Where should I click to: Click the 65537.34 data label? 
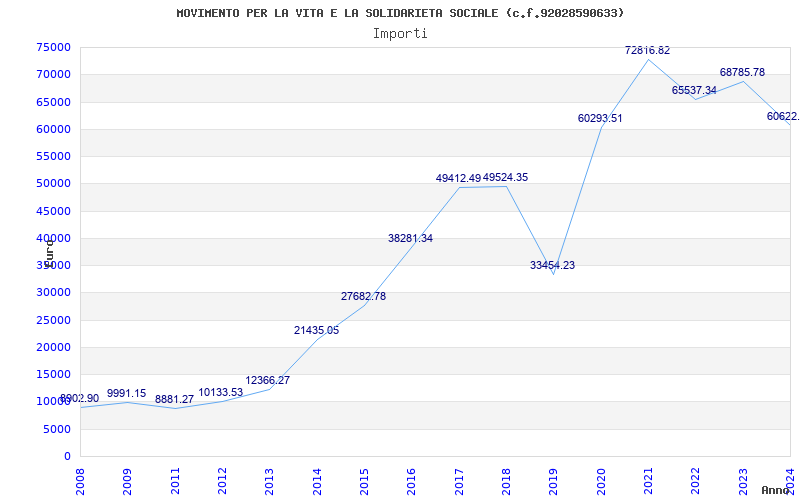point(694,90)
